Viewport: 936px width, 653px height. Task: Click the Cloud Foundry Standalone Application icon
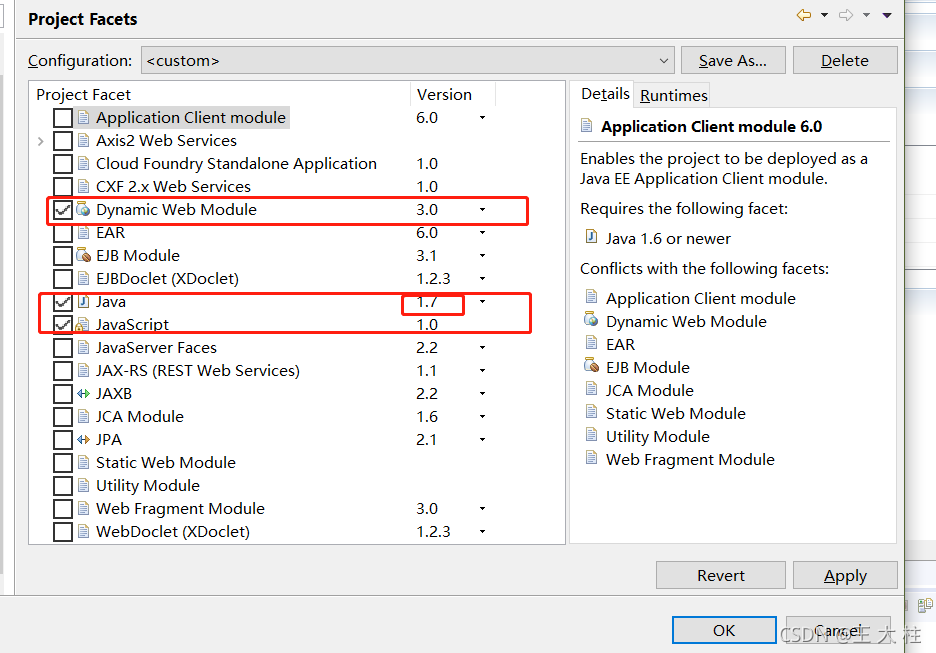pyautogui.click(x=84, y=164)
